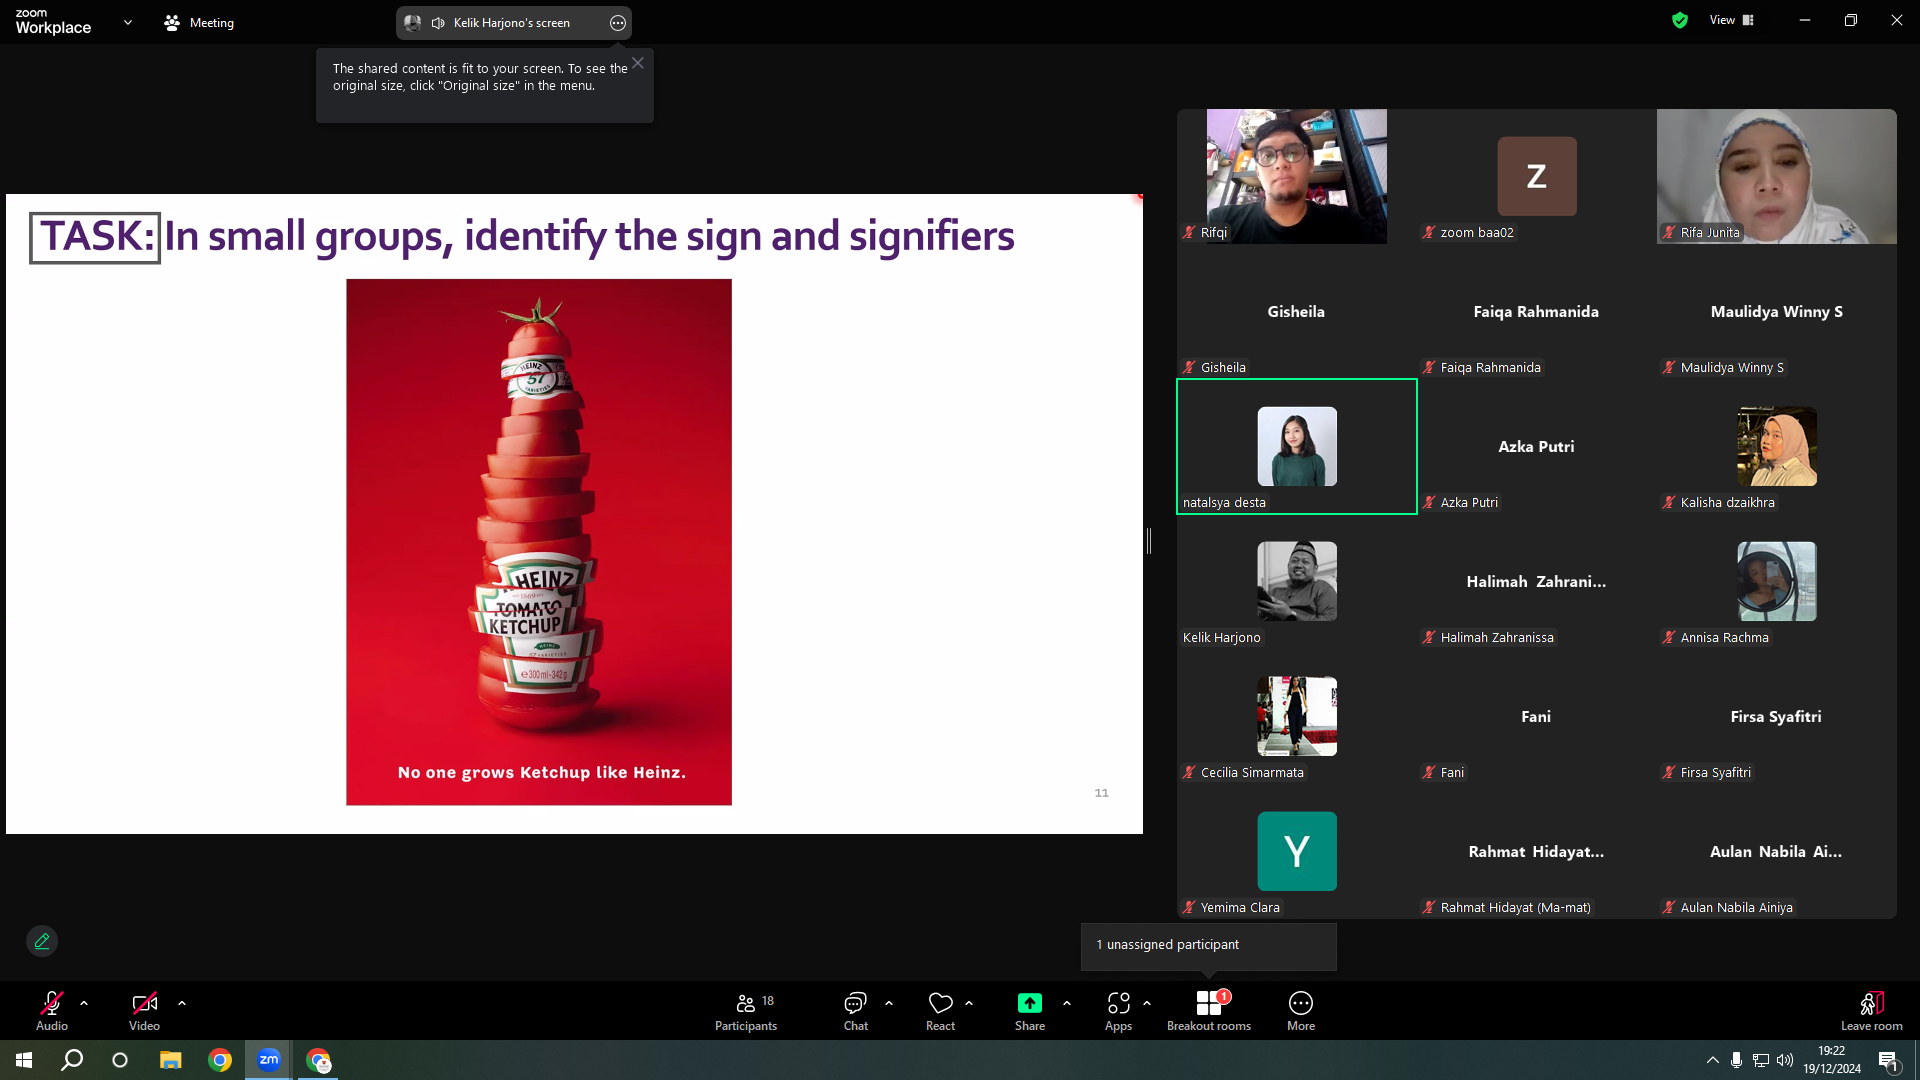Open Cortana circle icon
This screenshot has height=1080, width=1920.
coord(120,1060)
